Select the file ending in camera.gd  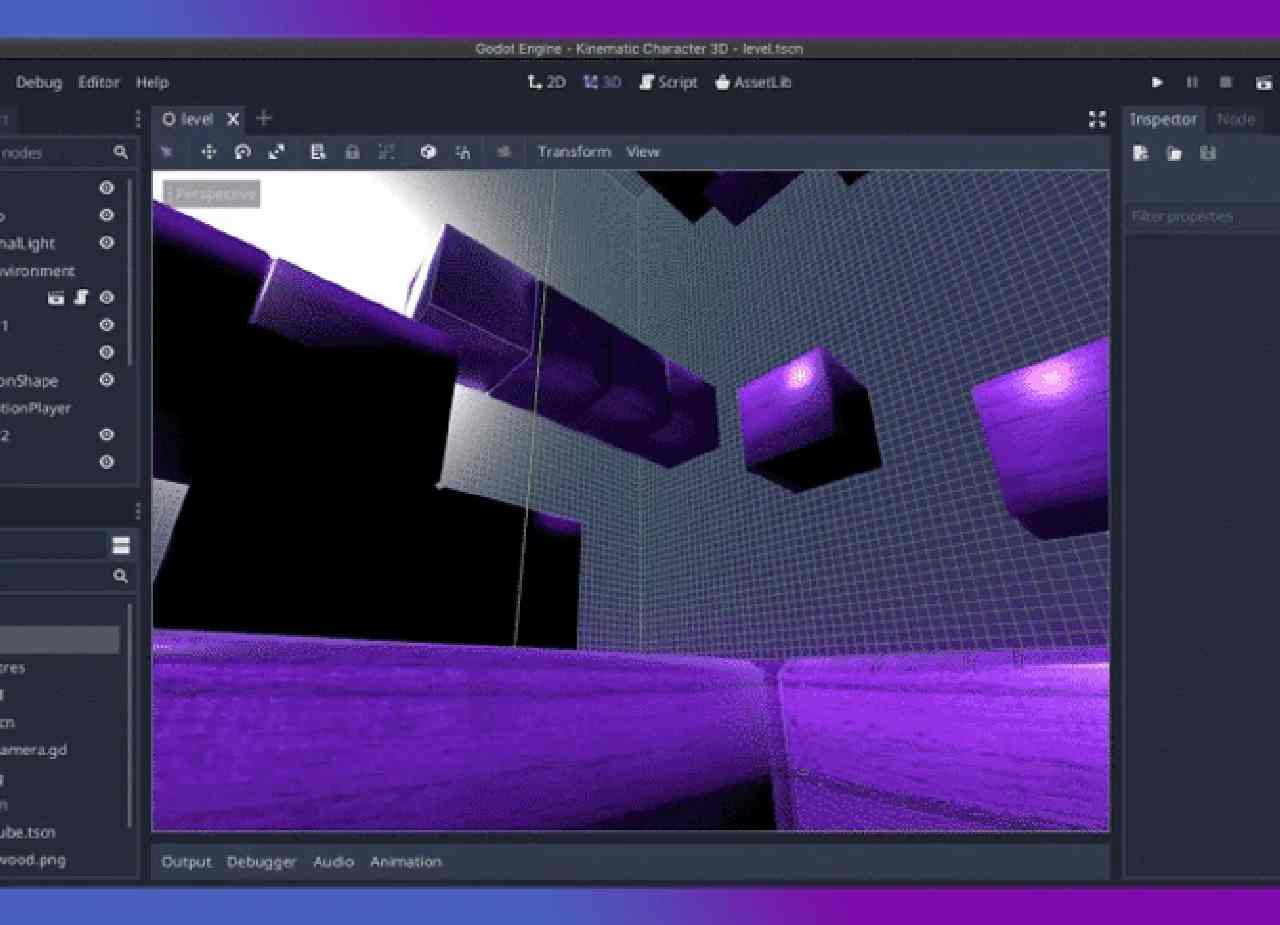[x=34, y=750]
